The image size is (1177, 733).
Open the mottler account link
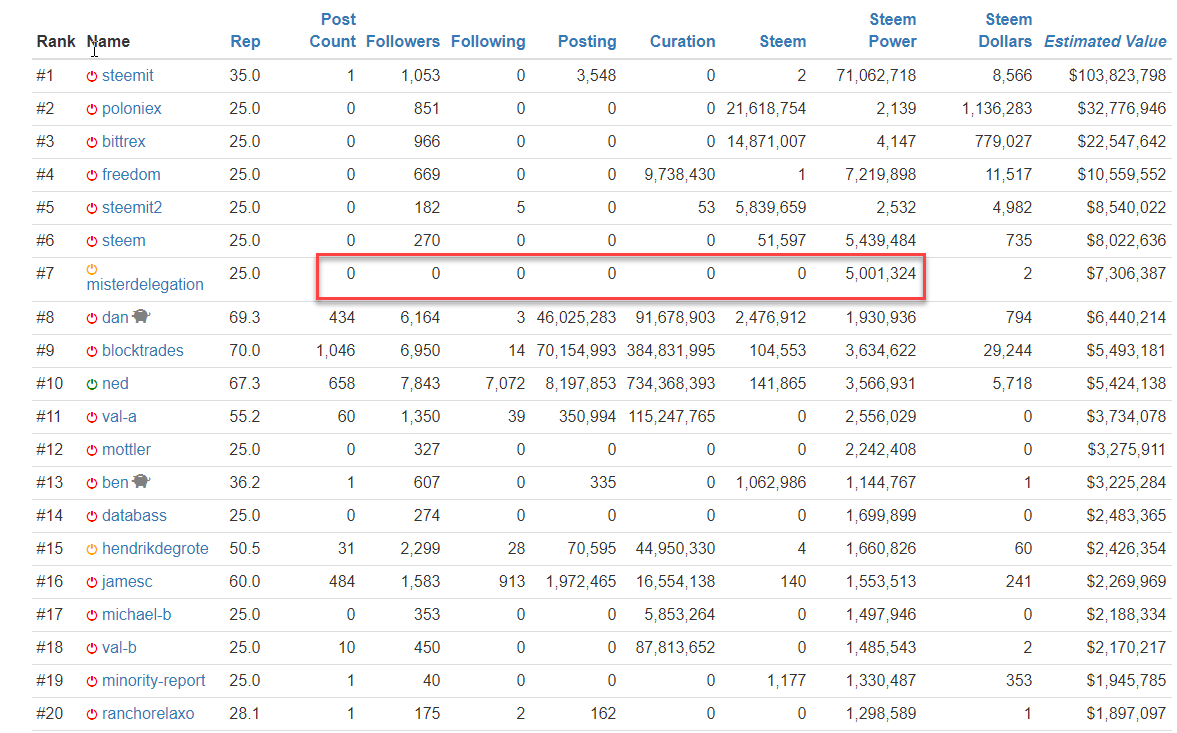(x=126, y=450)
